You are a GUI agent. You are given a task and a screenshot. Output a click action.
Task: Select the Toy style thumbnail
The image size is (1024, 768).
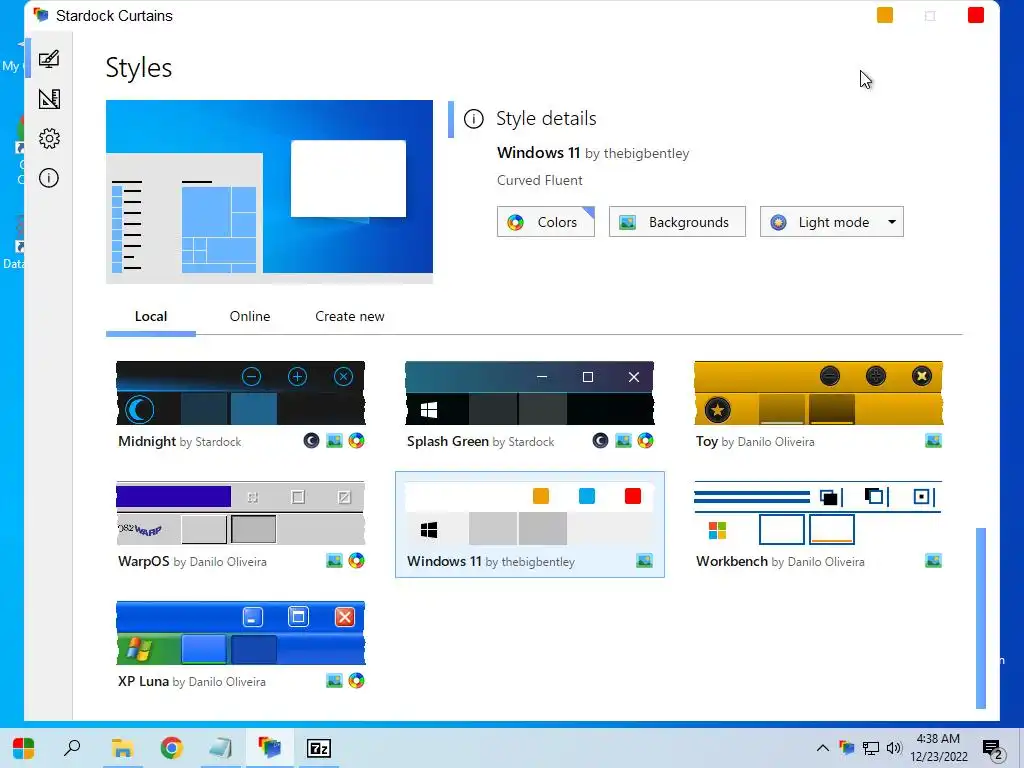click(x=818, y=392)
